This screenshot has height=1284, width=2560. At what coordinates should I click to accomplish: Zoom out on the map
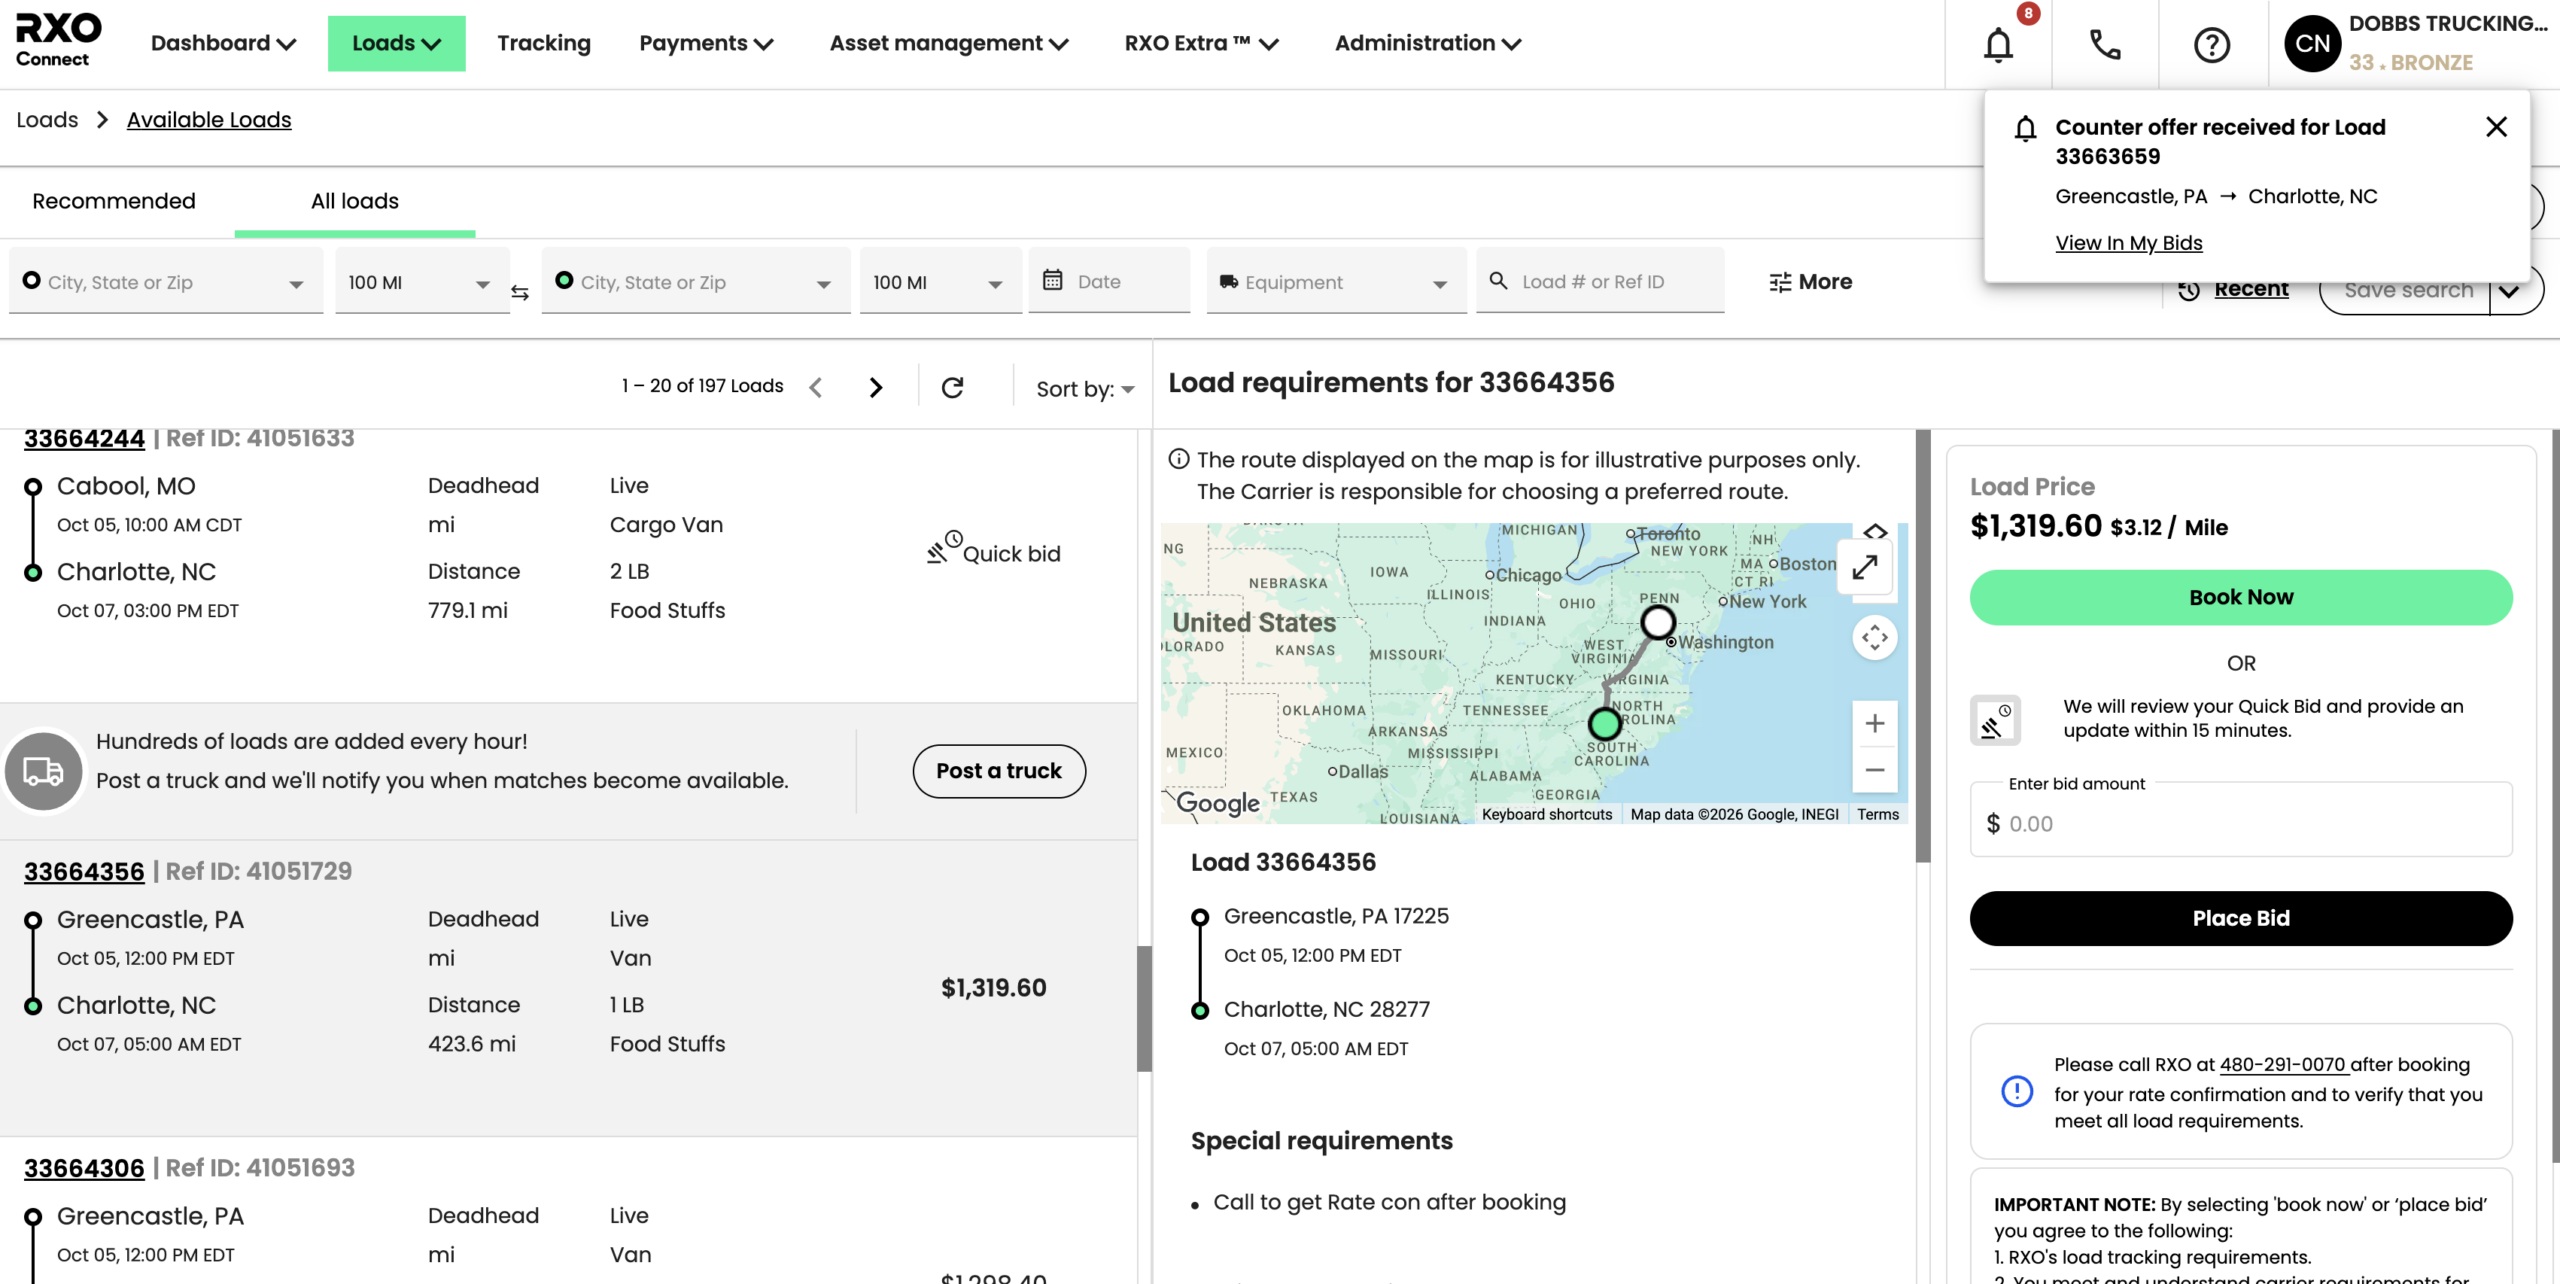point(1875,770)
